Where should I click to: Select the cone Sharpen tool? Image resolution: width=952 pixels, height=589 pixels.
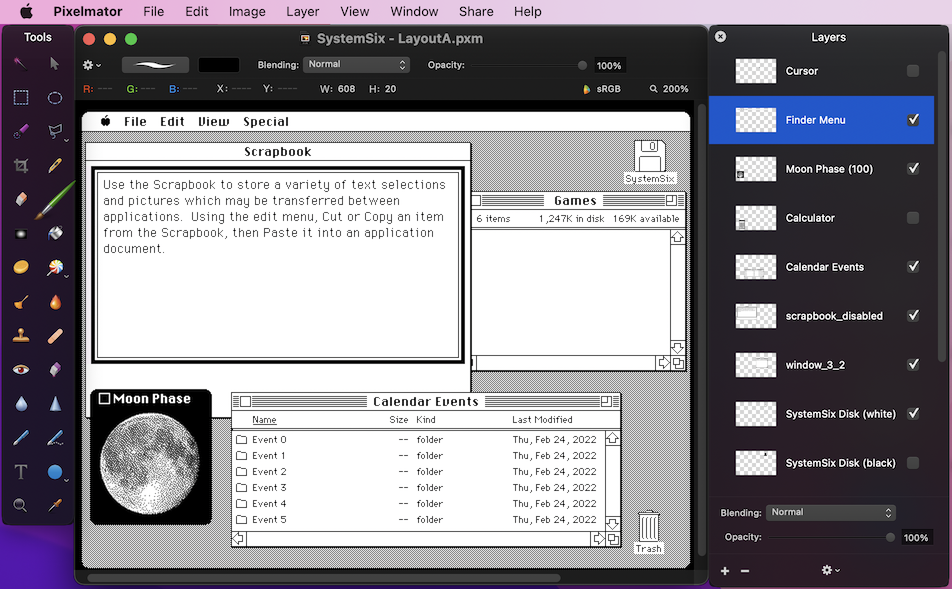[x=55, y=403]
